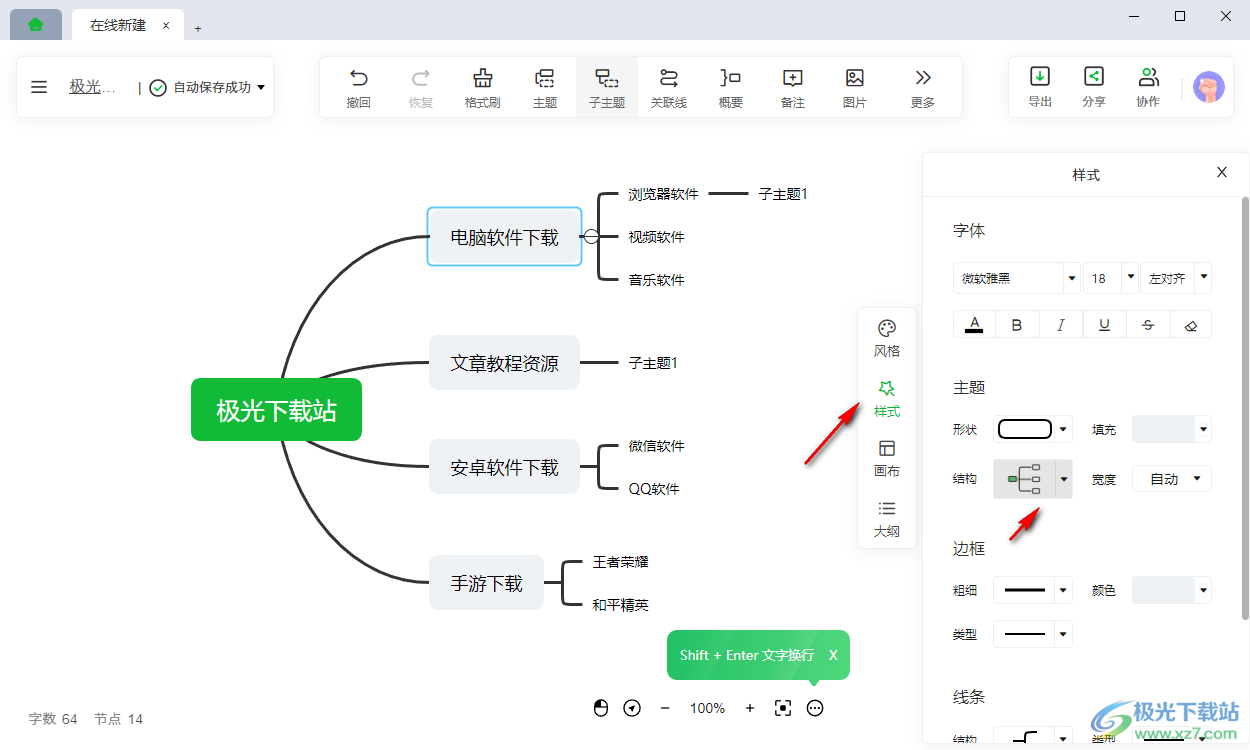
Task: Open the topic structure (结构) dropdown arrow
Action: coord(1064,479)
